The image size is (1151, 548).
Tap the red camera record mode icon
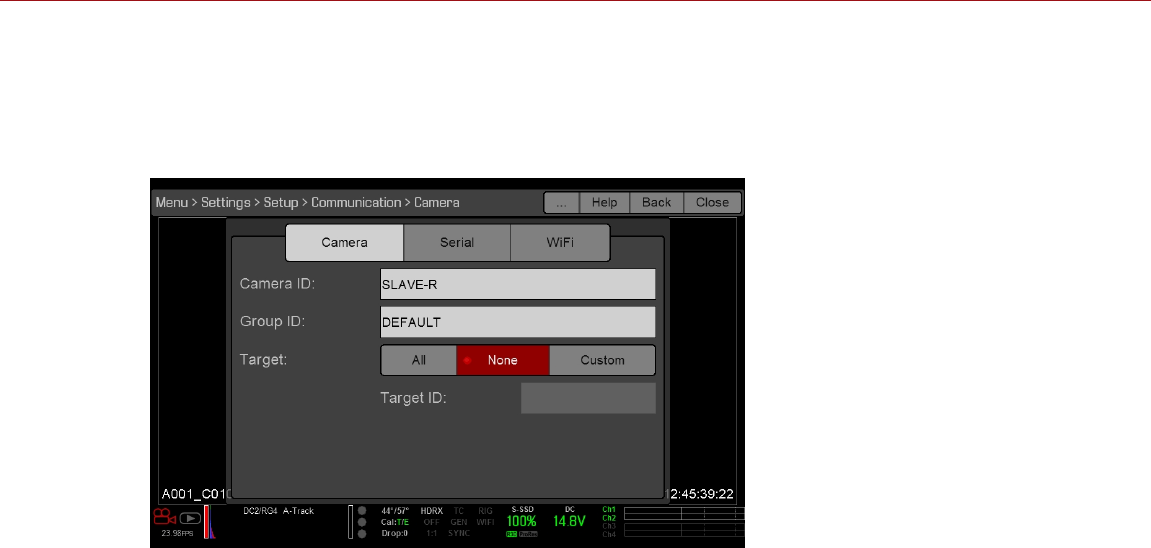pyautogui.click(x=164, y=517)
